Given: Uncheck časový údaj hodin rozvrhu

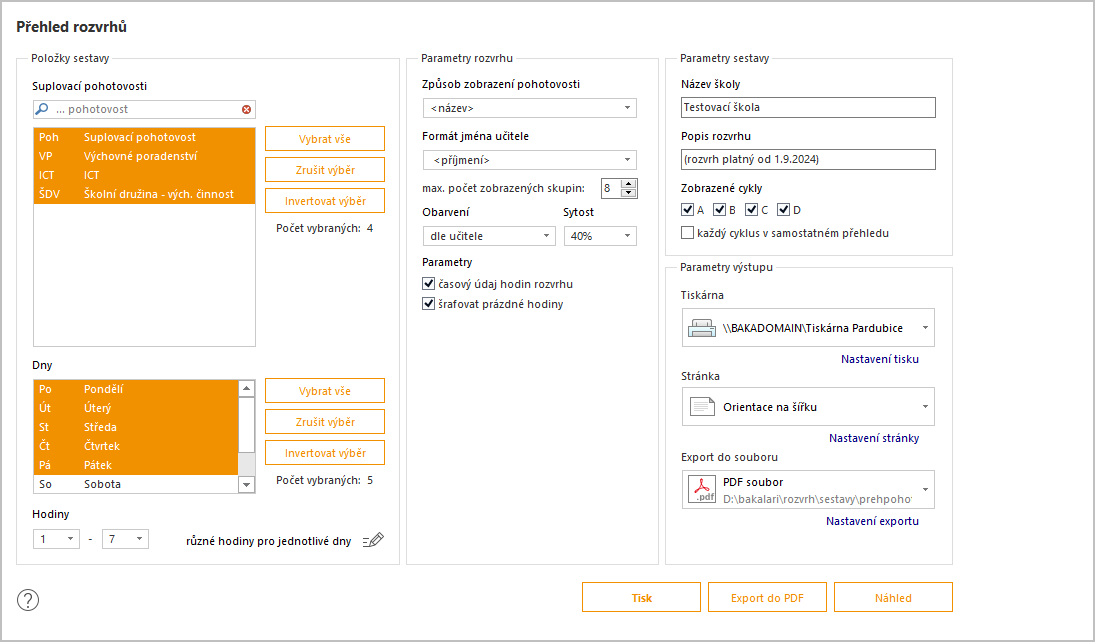Looking at the screenshot, I should (x=429, y=284).
